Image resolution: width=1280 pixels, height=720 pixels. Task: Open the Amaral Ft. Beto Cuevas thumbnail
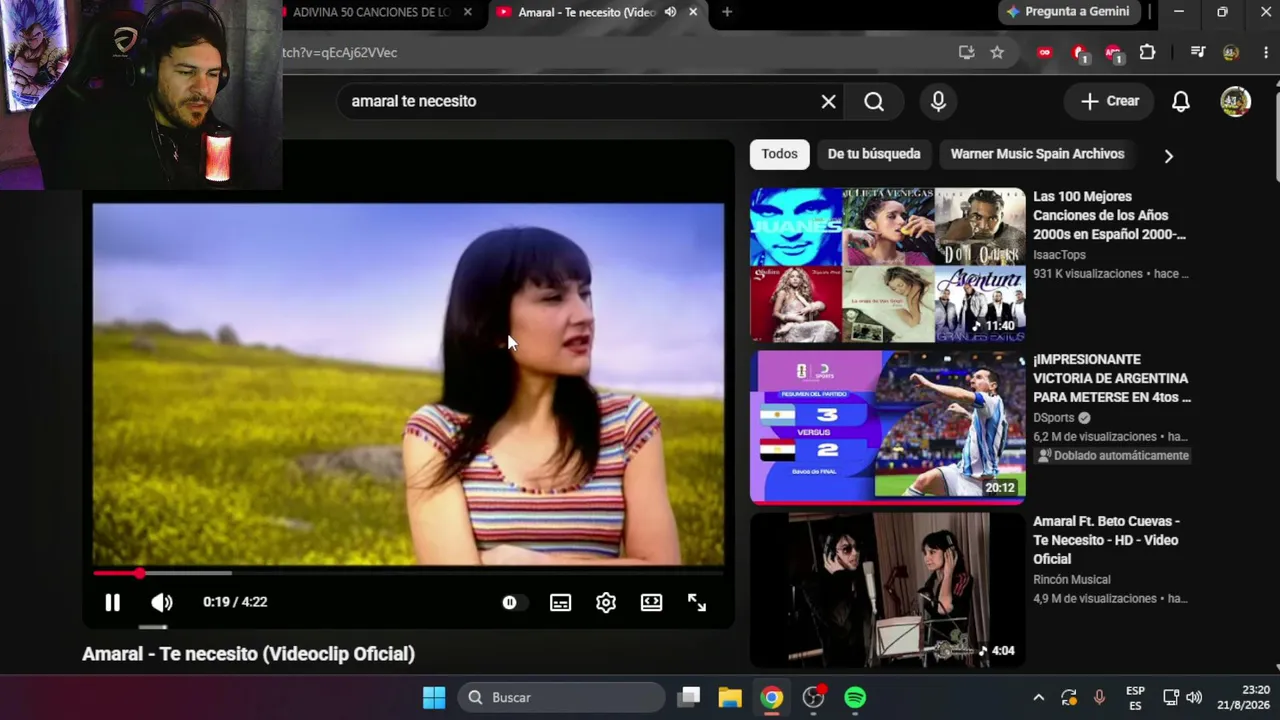(888, 590)
